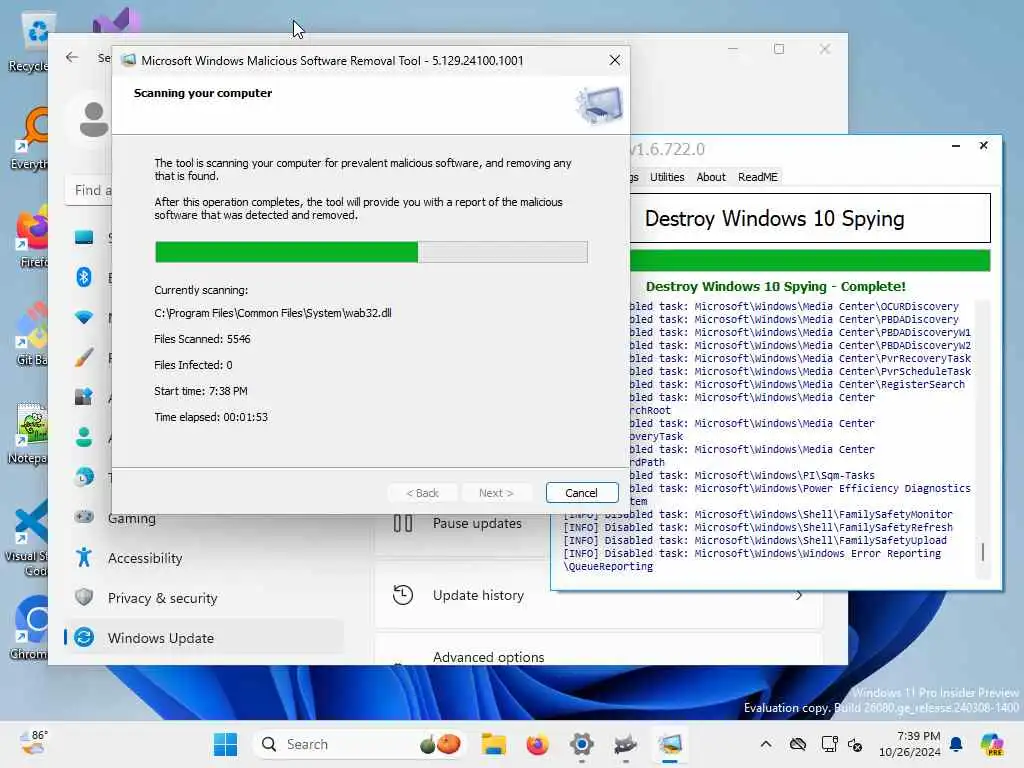Open Network wifi settings category icon
1024x768 pixels.
pyautogui.click(x=84, y=317)
